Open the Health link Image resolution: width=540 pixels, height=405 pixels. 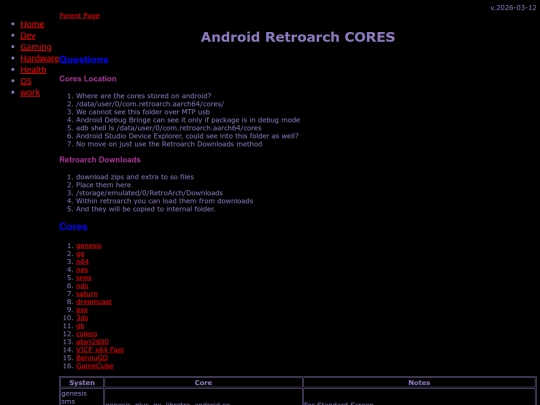[x=33, y=70]
